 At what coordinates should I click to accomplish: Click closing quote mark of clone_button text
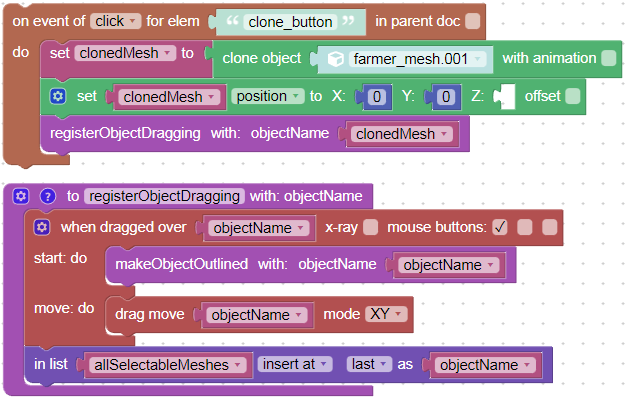(x=348, y=20)
